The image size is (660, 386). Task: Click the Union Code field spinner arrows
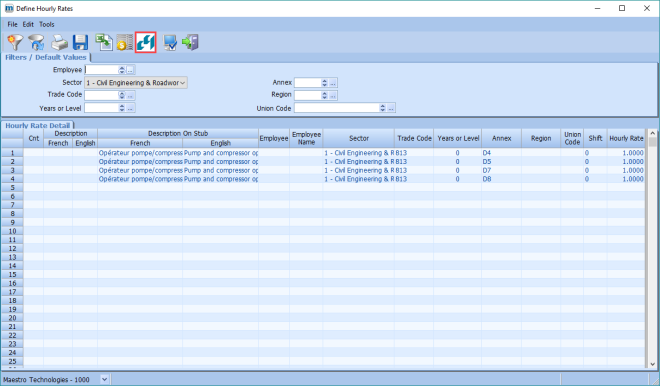pyautogui.click(x=383, y=108)
